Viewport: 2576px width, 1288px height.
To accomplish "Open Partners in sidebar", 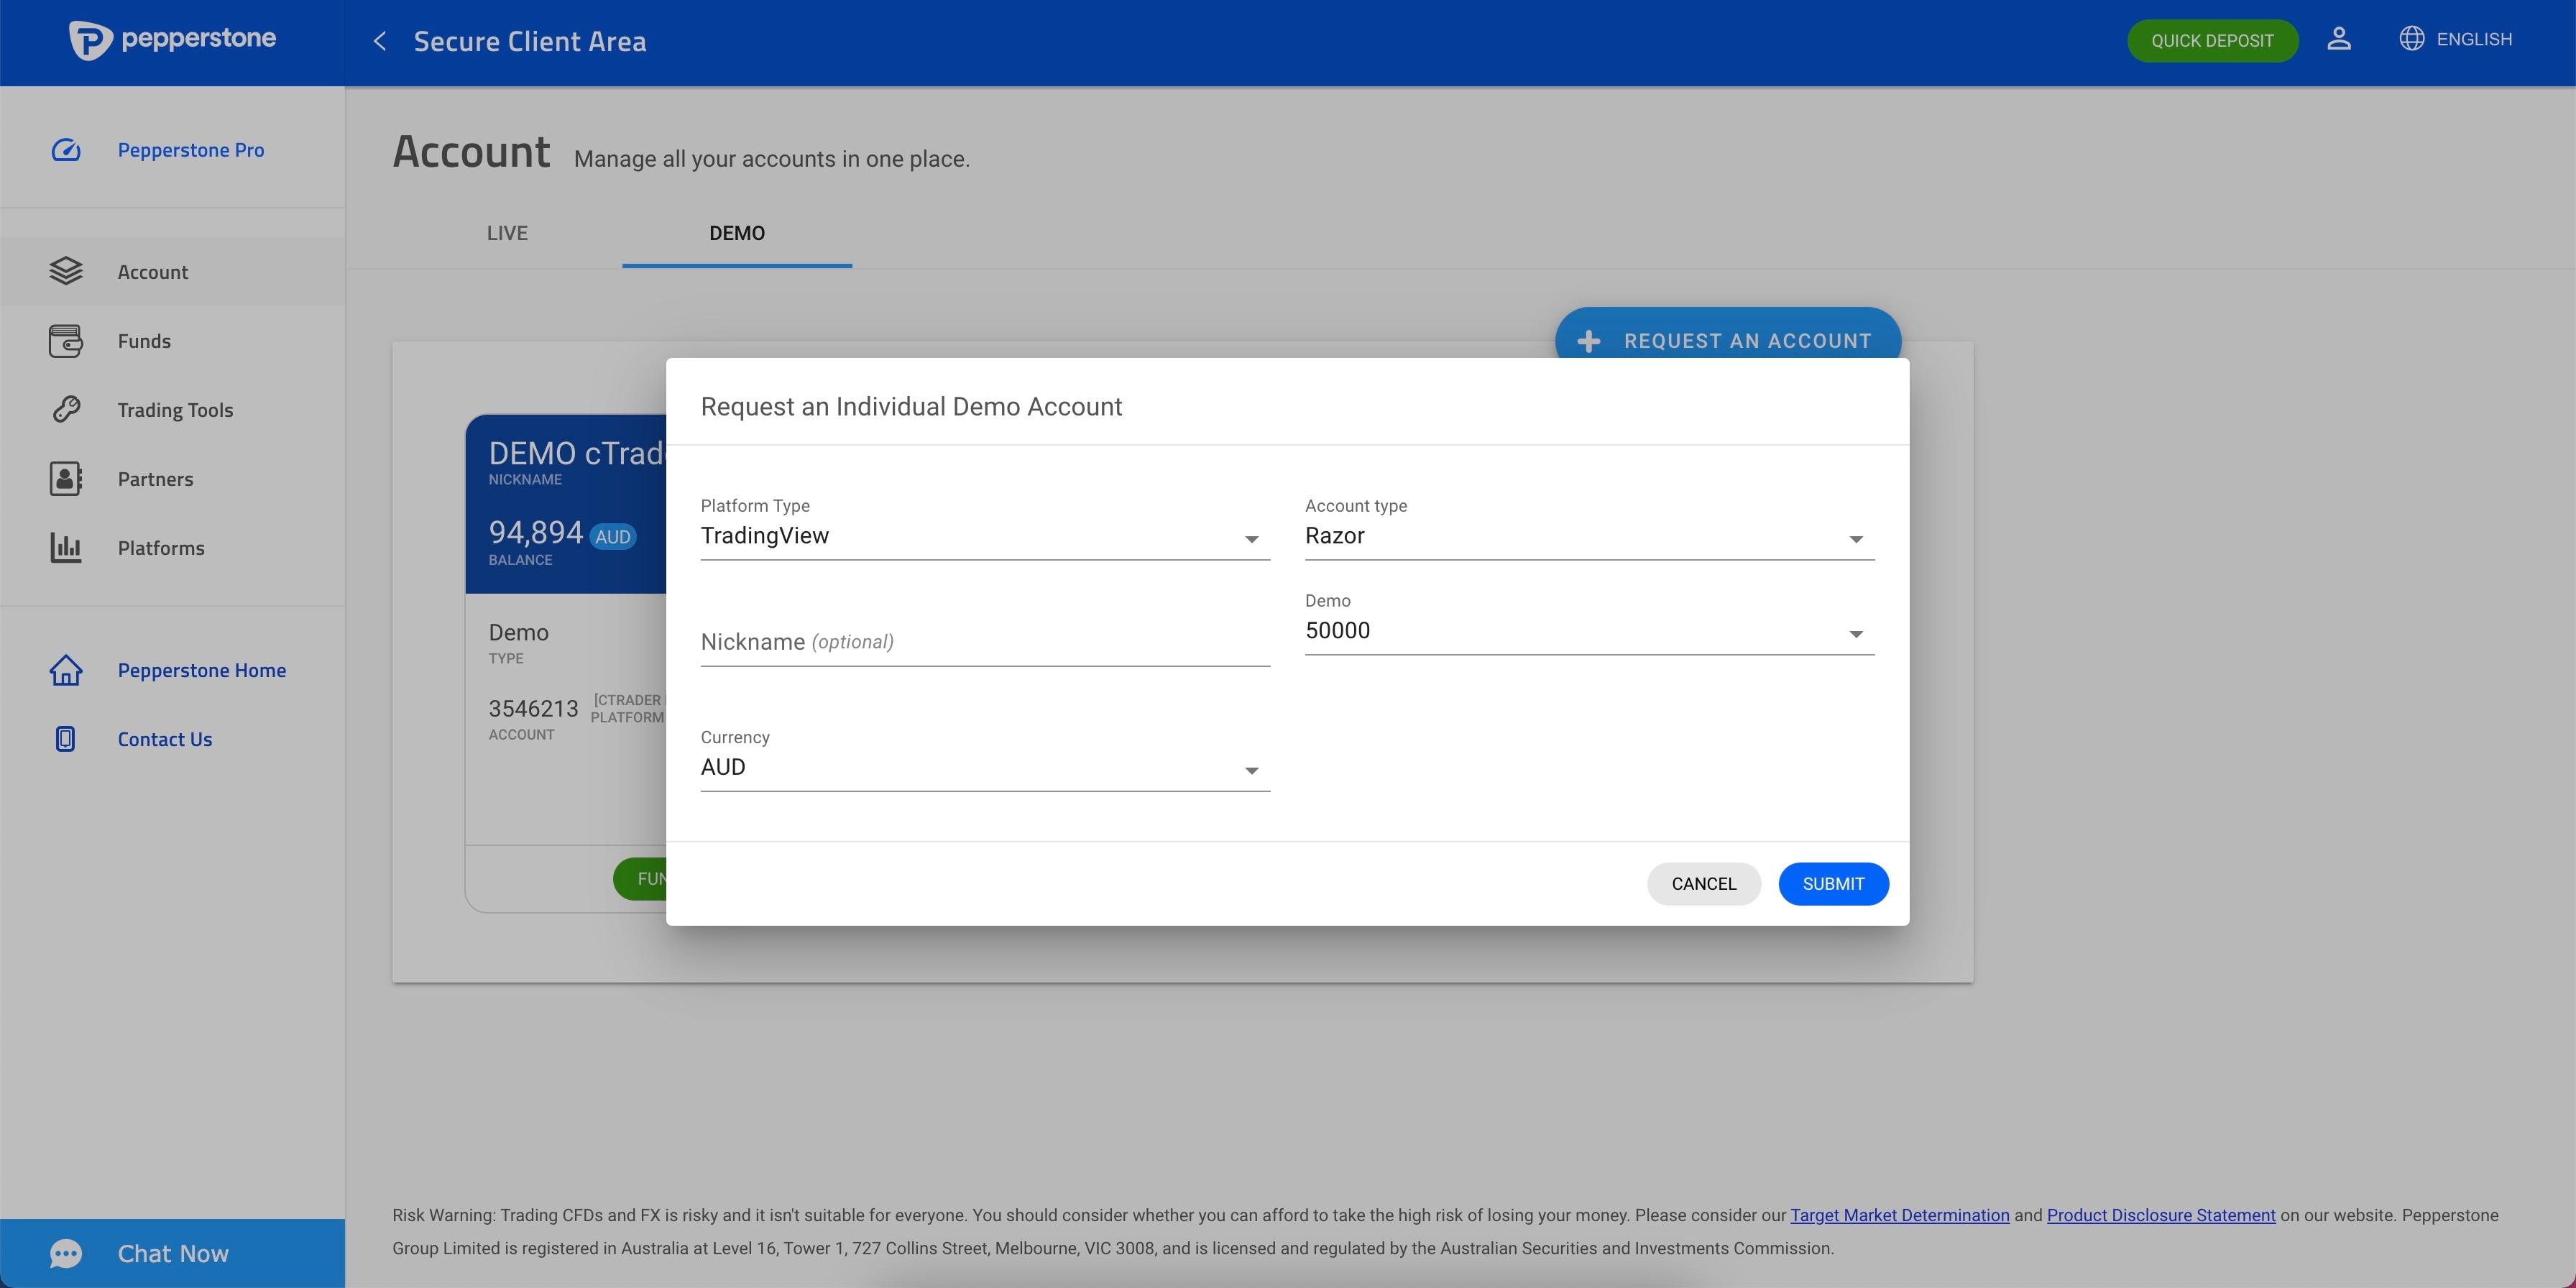I will tap(172, 478).
